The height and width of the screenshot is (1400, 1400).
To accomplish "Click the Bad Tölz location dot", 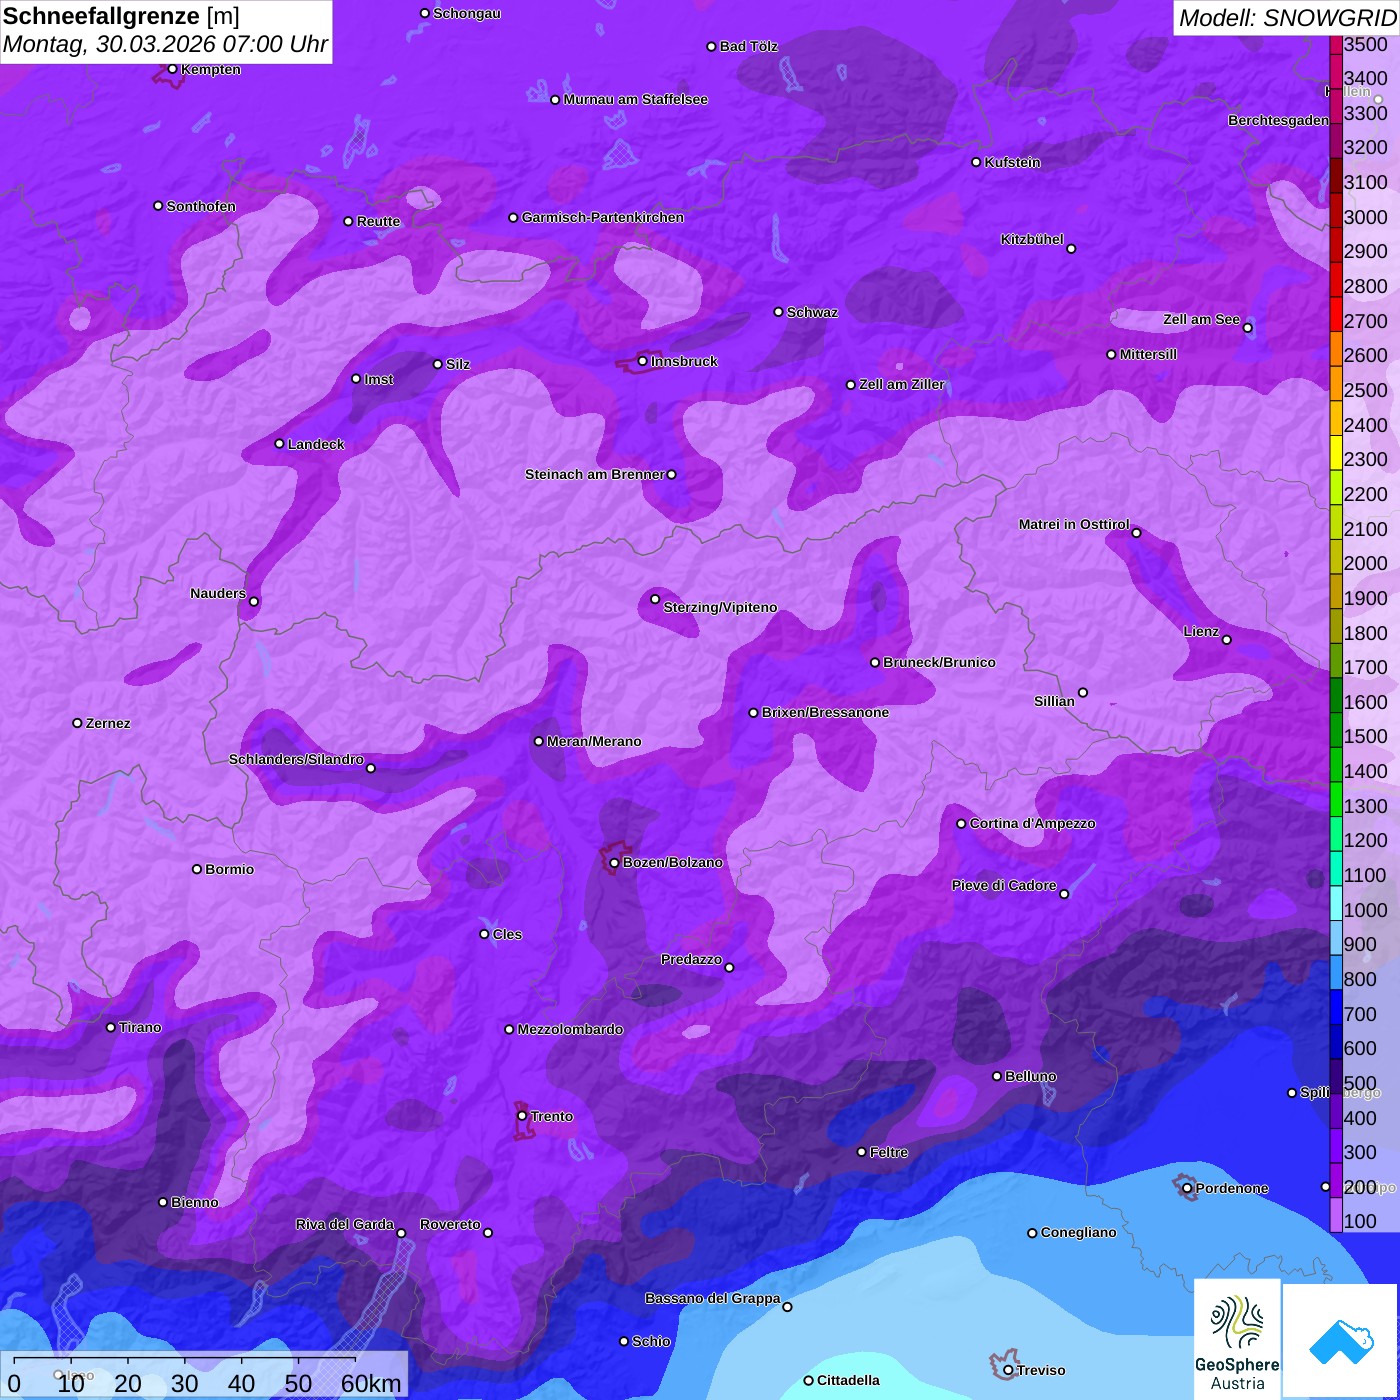I will (711, 46).
